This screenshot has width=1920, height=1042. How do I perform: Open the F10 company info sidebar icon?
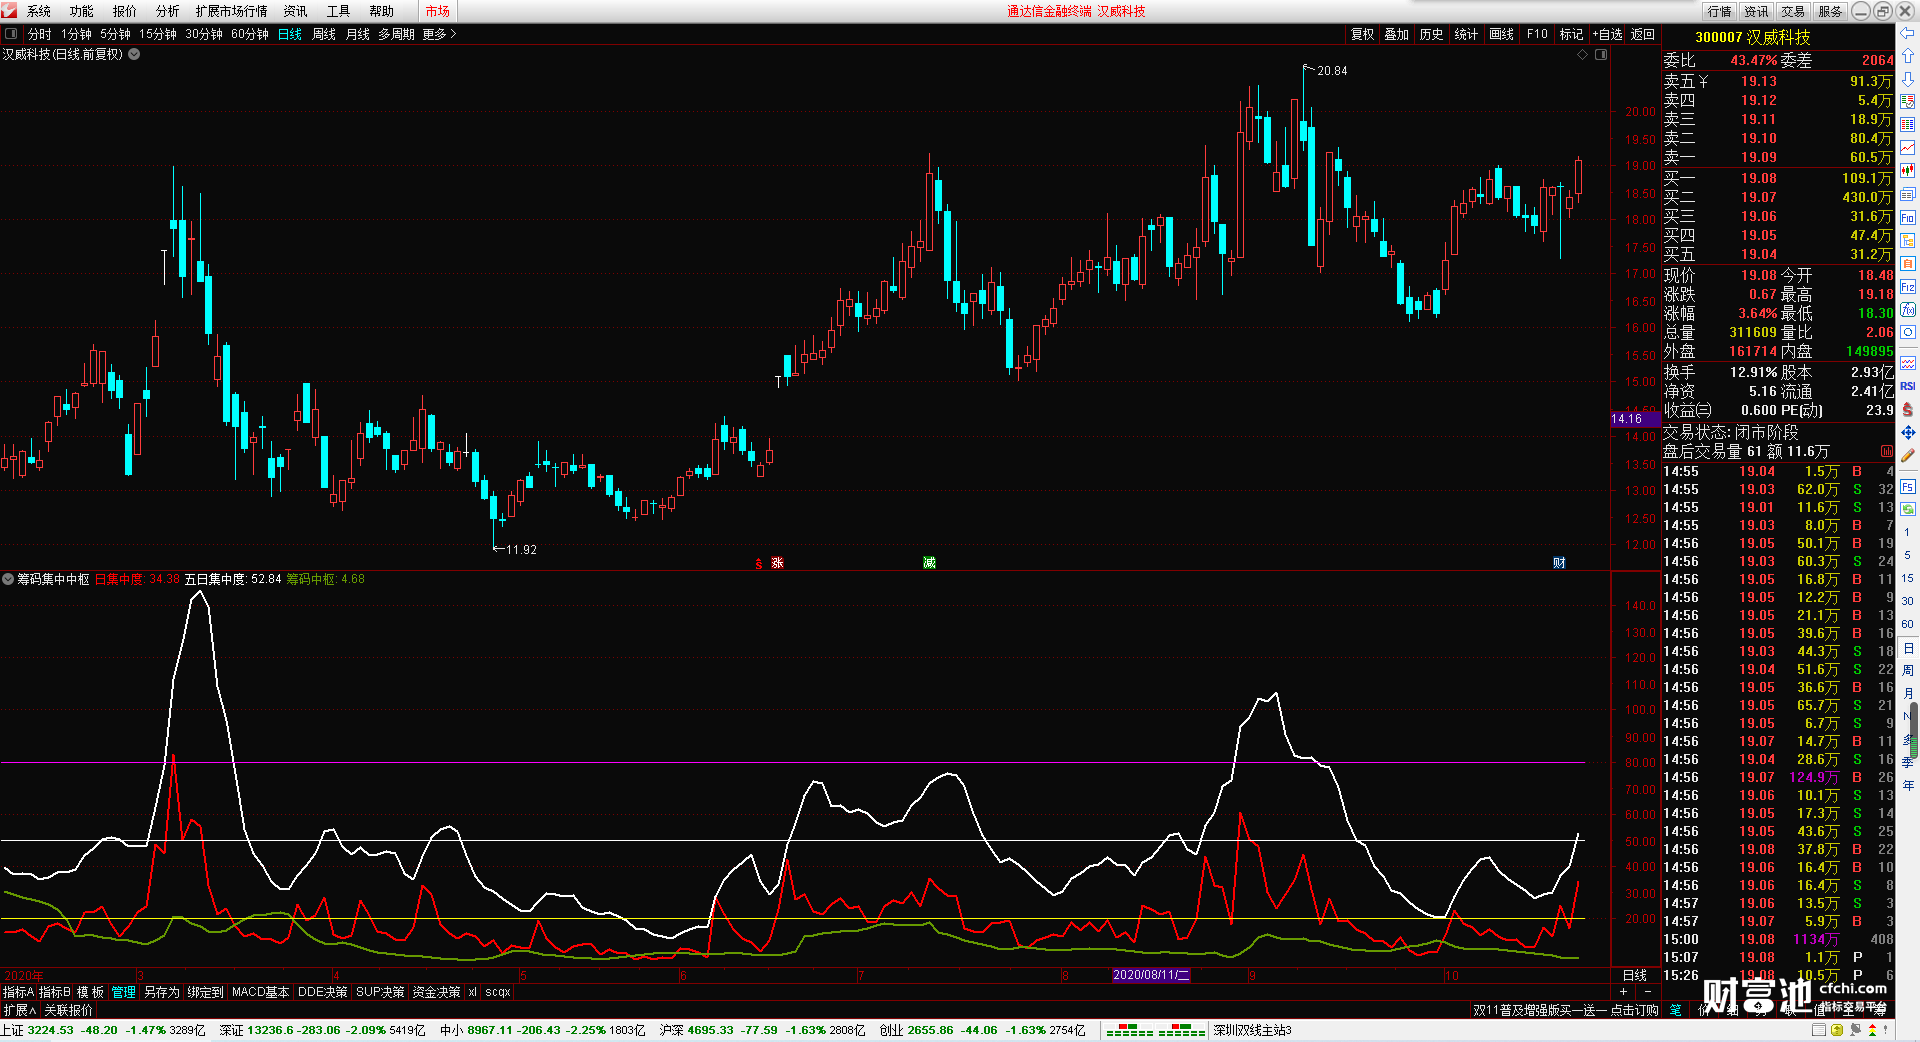tap(1908, 218)
